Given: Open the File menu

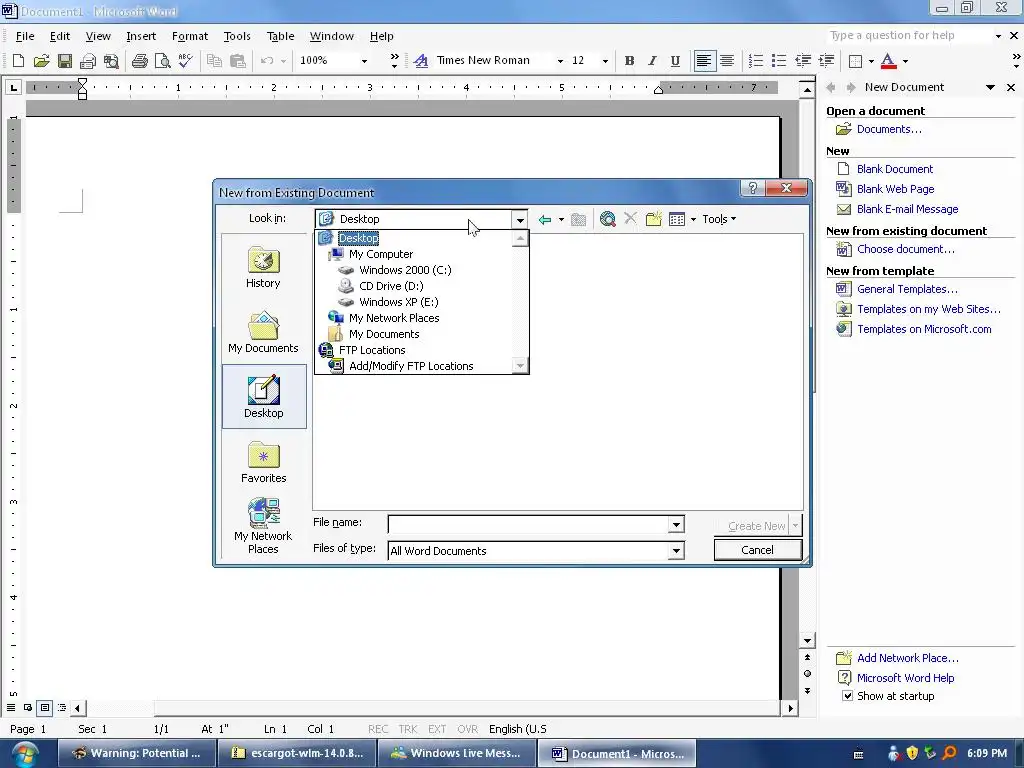Looking at the screenshot, I should pos(25,36).
